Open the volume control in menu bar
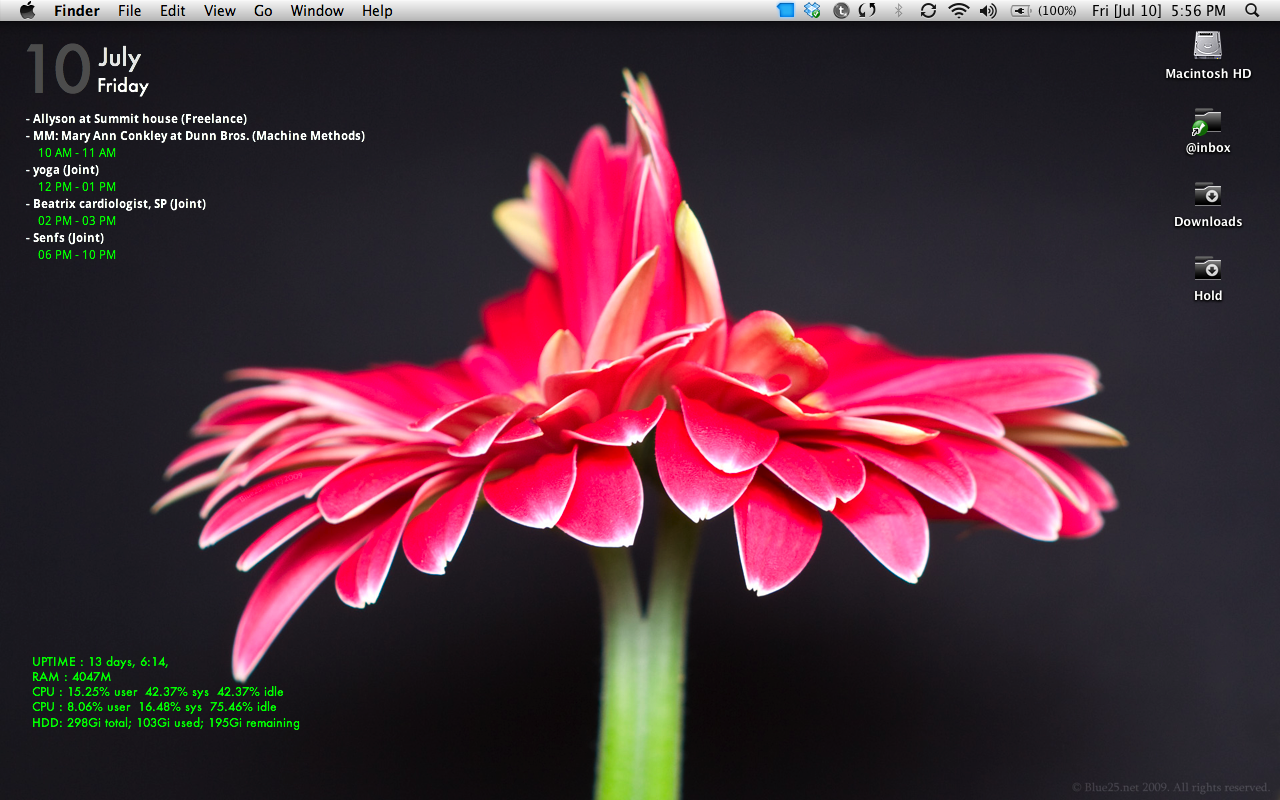The image size is (1280, 800). click(x=988, y=11)
